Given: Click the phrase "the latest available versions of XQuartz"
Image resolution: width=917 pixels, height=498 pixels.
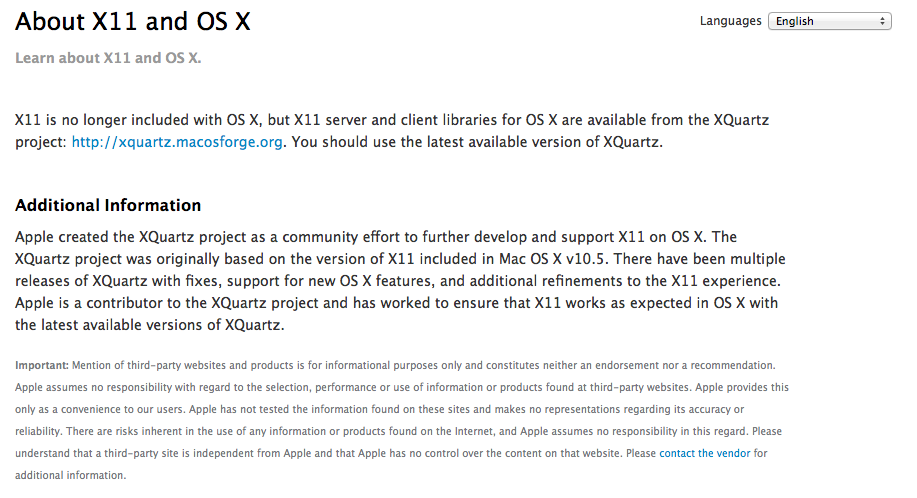Looking at the screenshot, I should pos(150,325).
